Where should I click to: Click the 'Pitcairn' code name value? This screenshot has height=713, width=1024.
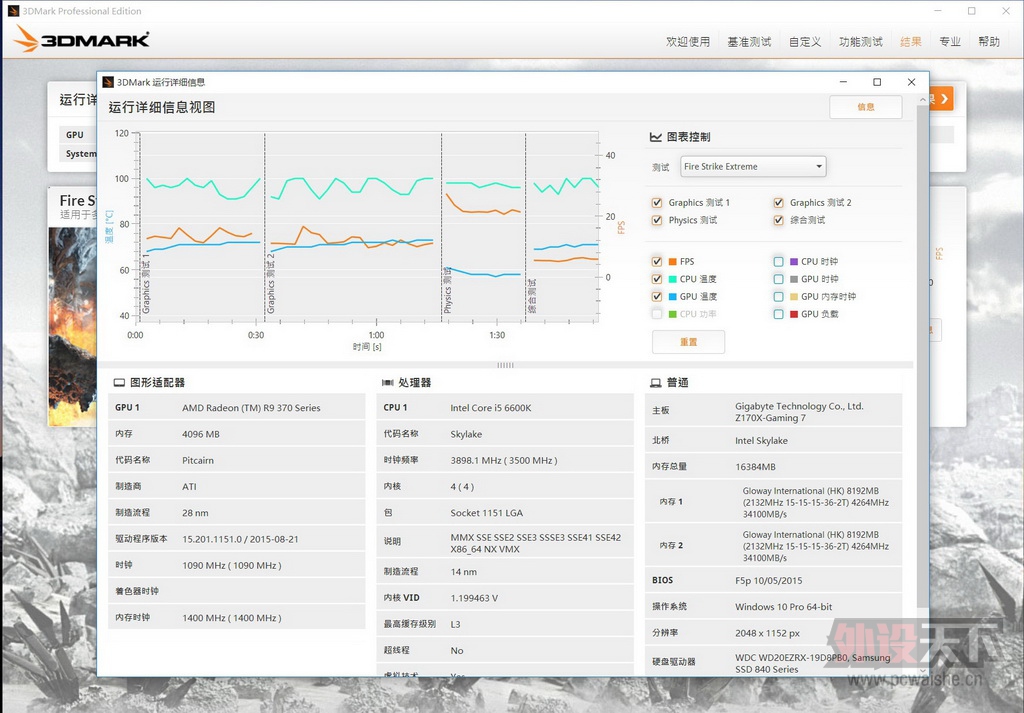198,460
